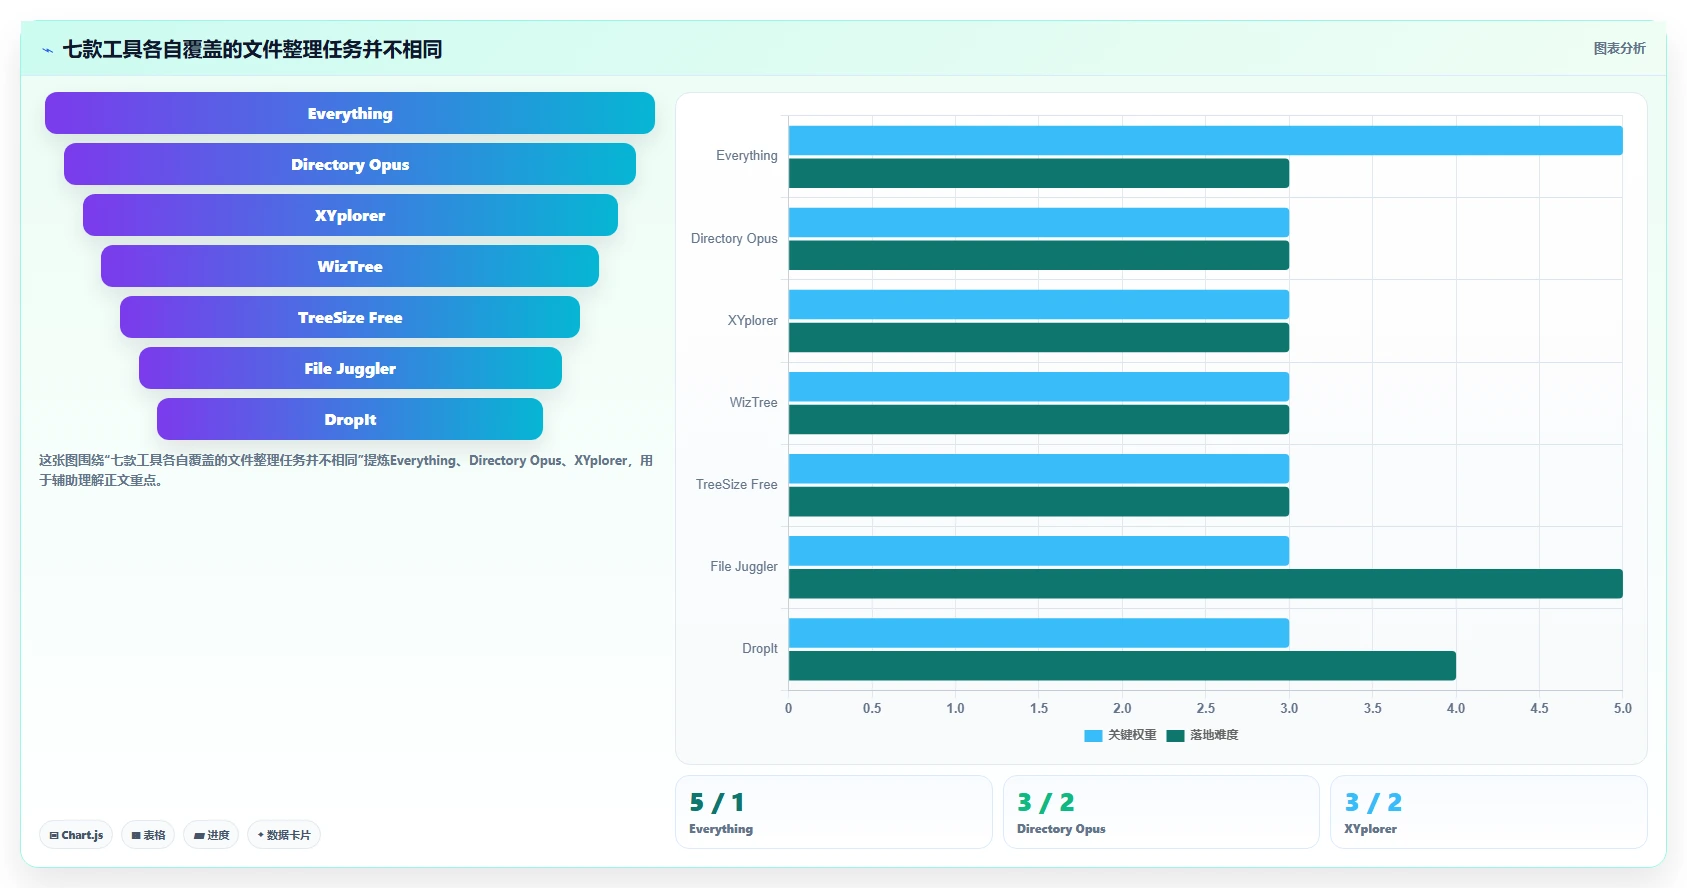The height and width of the screenshot is (888, 1687).
Task: Click the Directory Opus y-axis label
Action: click(x=734, y=239)
